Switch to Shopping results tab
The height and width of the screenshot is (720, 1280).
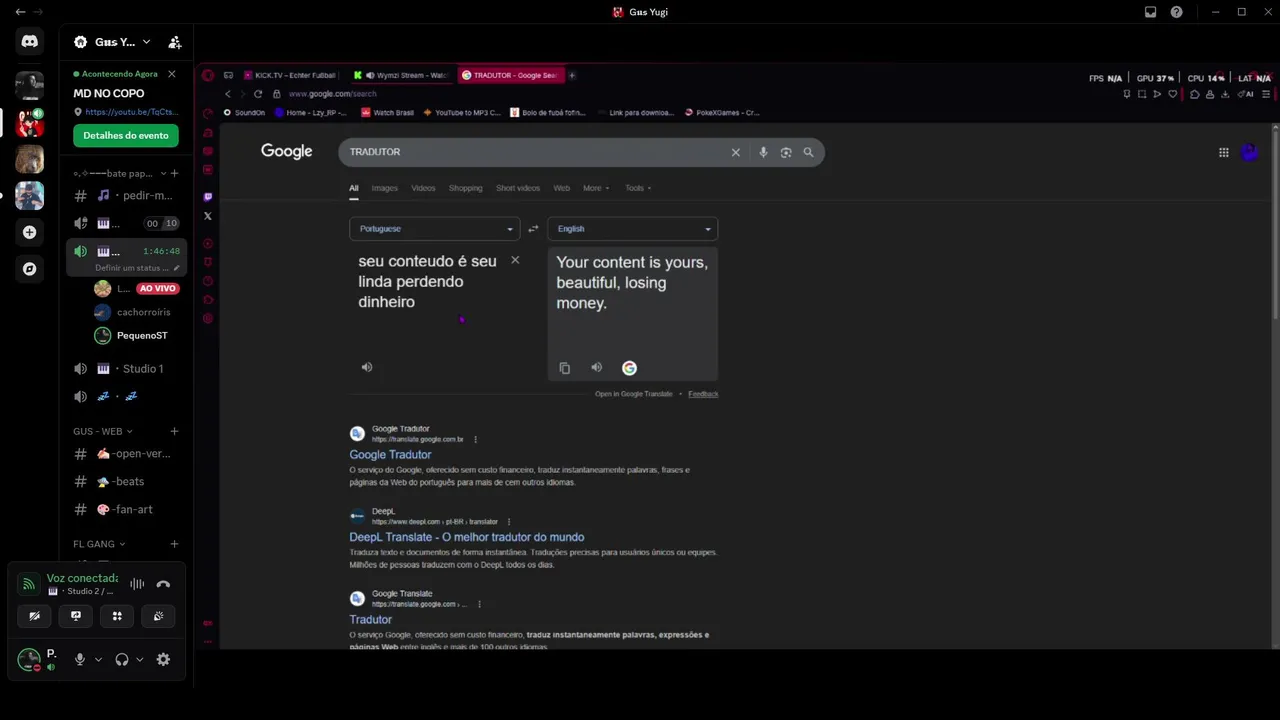(x=465, y=188)
